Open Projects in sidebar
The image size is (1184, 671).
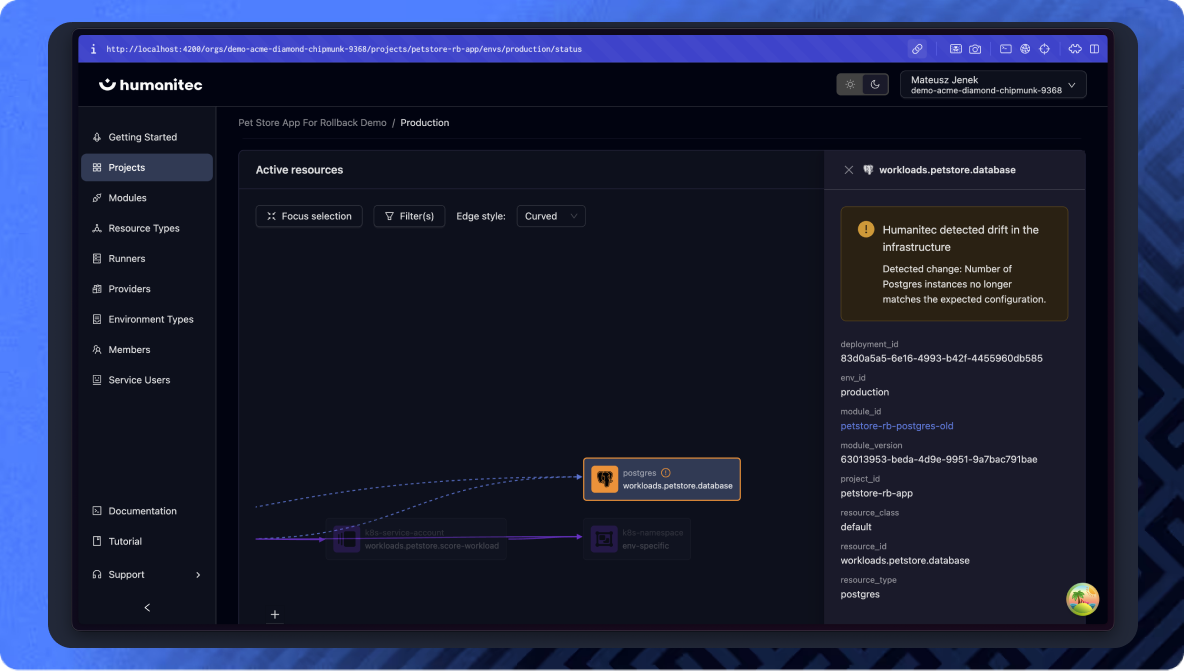tap(146, 168)
